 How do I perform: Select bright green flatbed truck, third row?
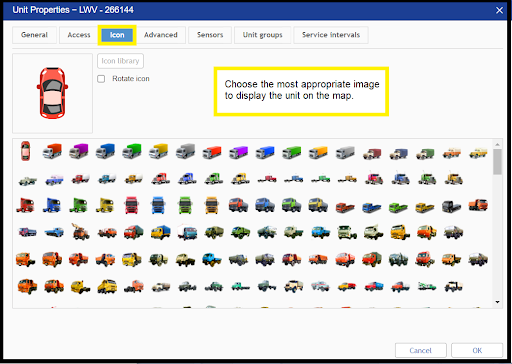click(x=398, y=207)
